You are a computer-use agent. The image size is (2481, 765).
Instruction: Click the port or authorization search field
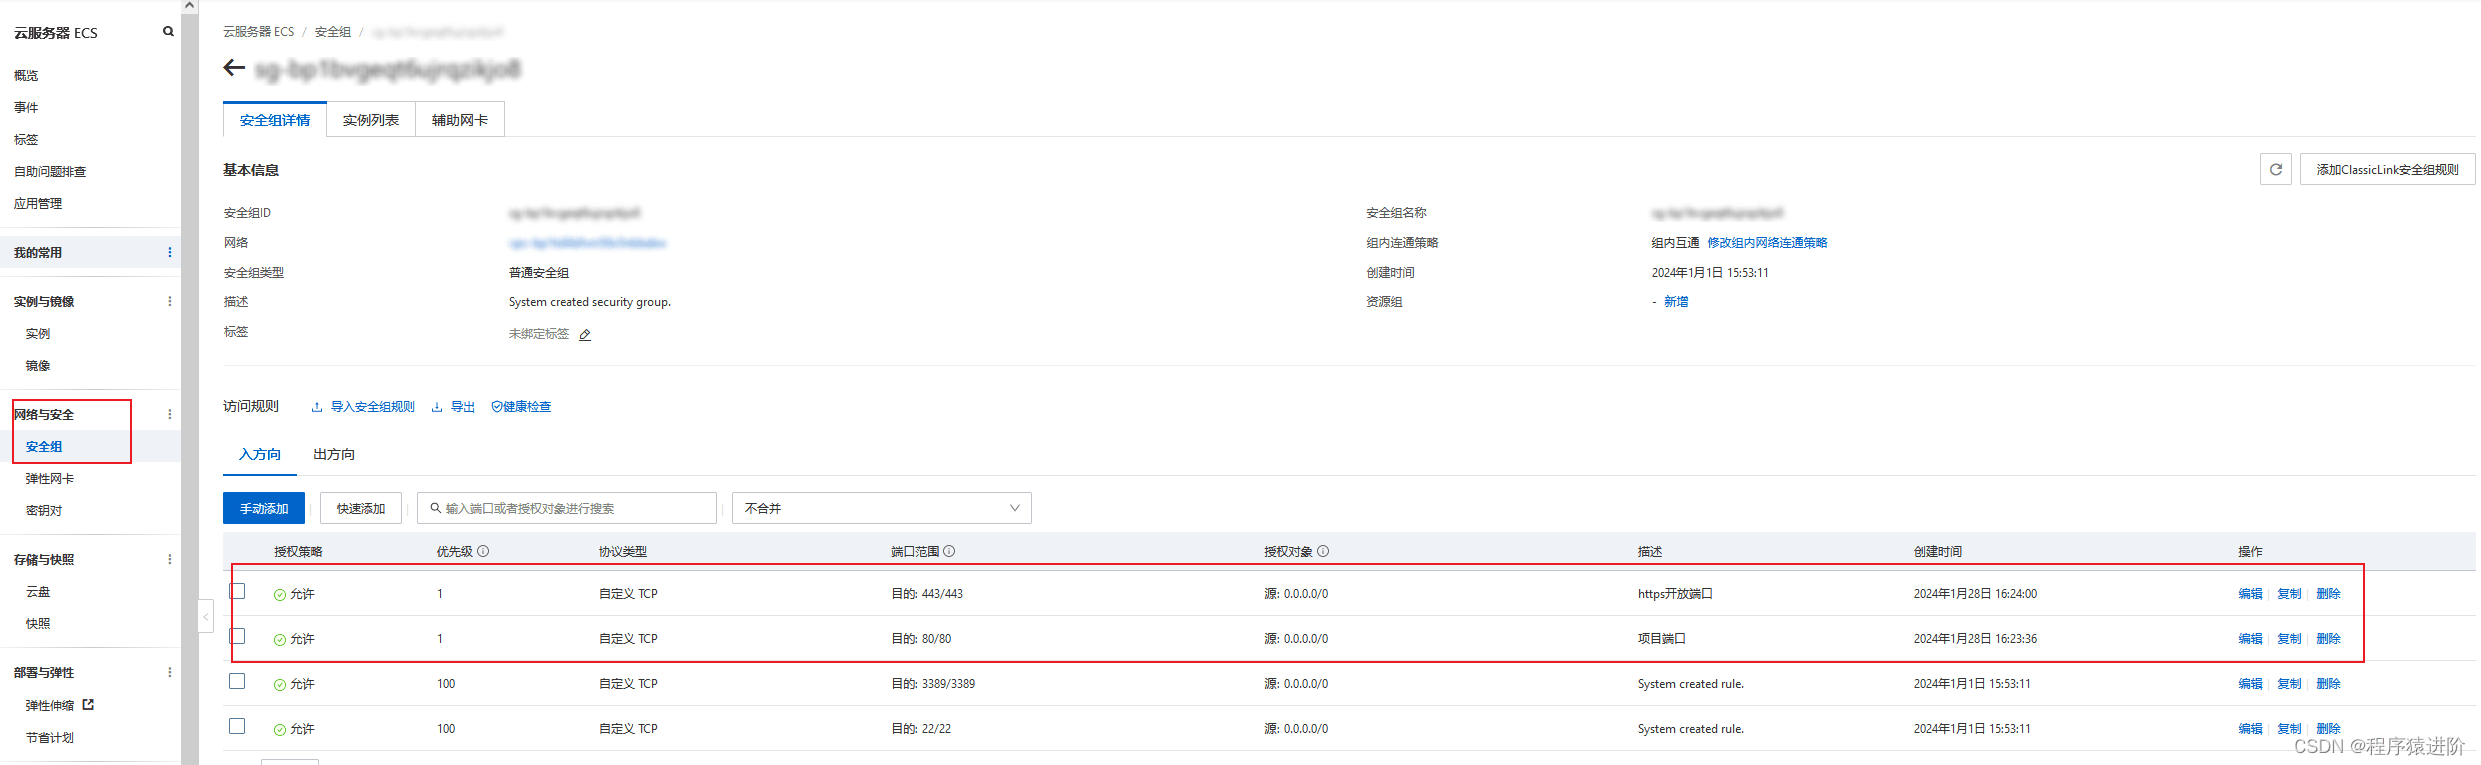(570, 508)
